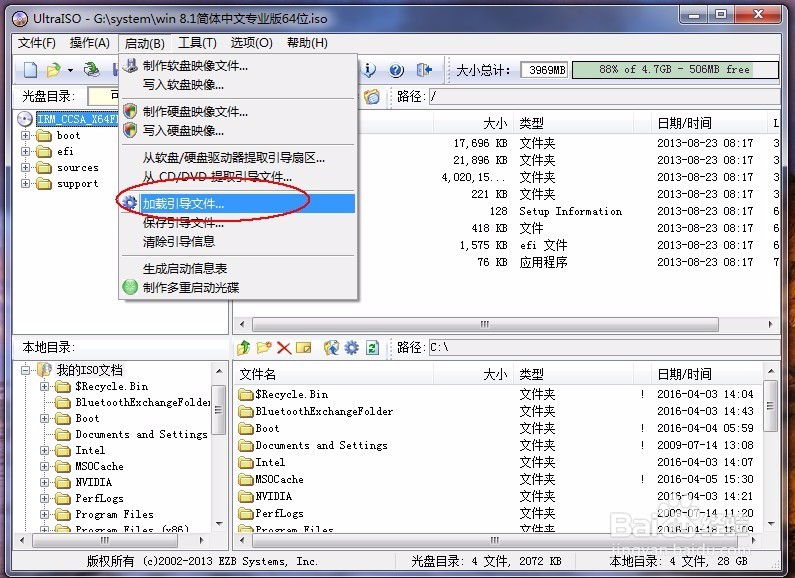Expand MSOCache in the local tree
795x578 pixels.
click(x=45, y=466)
